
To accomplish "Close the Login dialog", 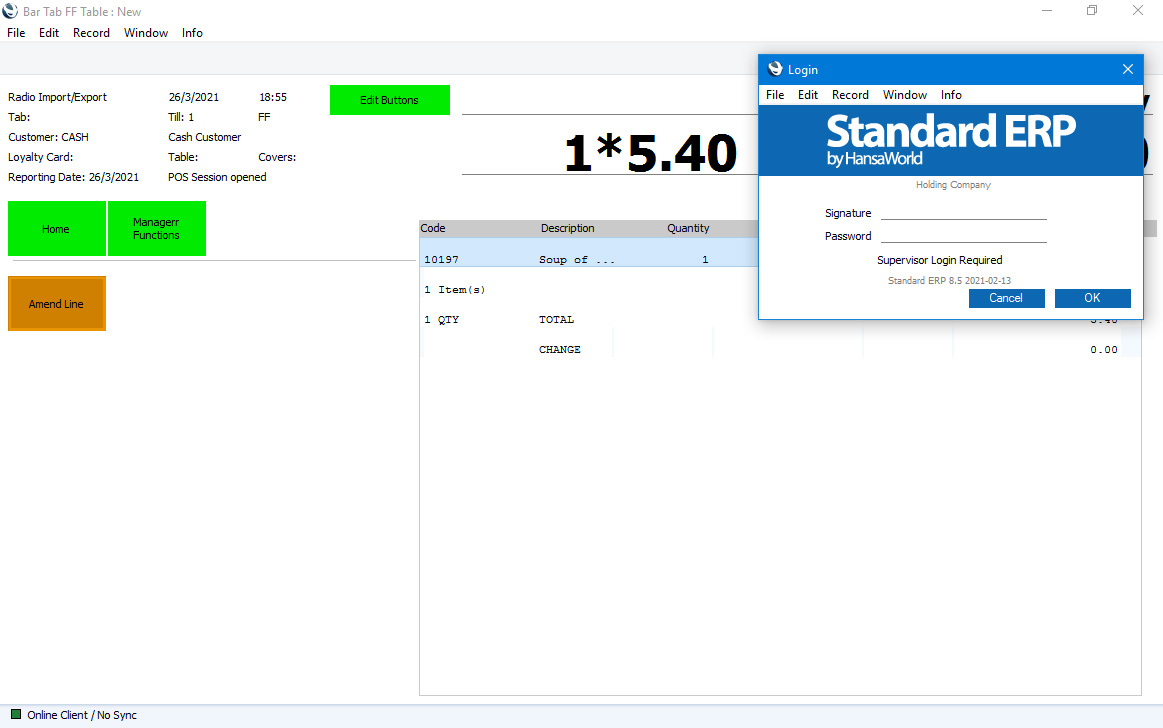I will 1127,69.
